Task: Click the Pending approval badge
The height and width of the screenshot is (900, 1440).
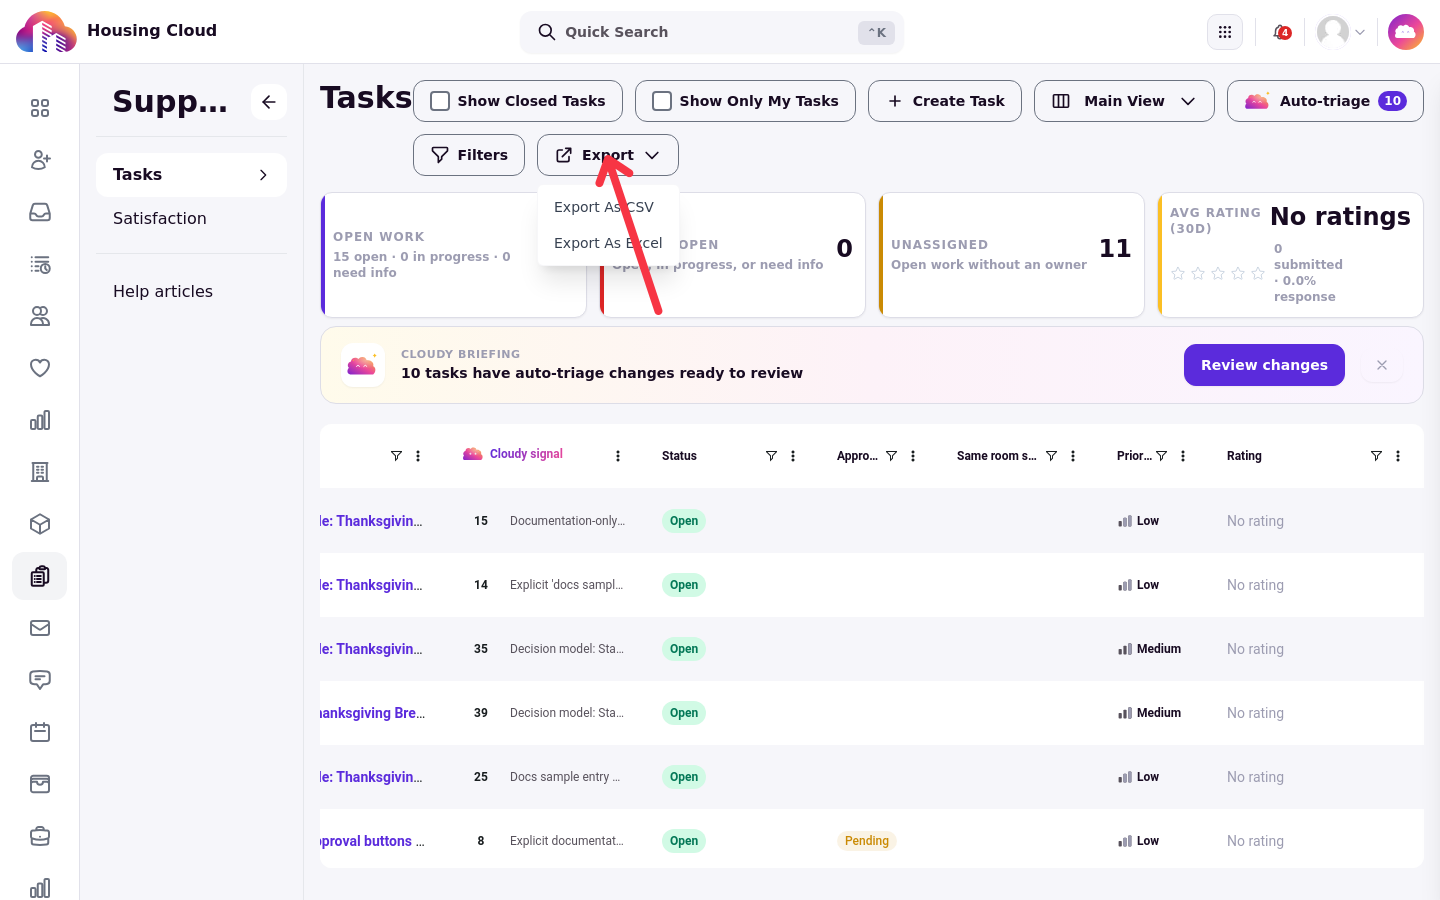Action: tap(867, 841)
